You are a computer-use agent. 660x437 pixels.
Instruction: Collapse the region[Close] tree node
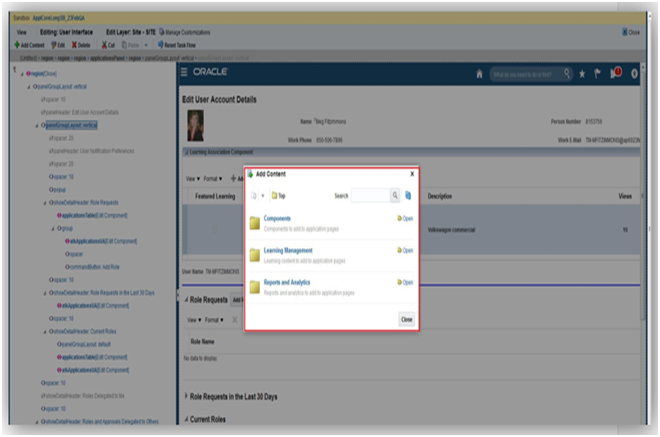22,74
